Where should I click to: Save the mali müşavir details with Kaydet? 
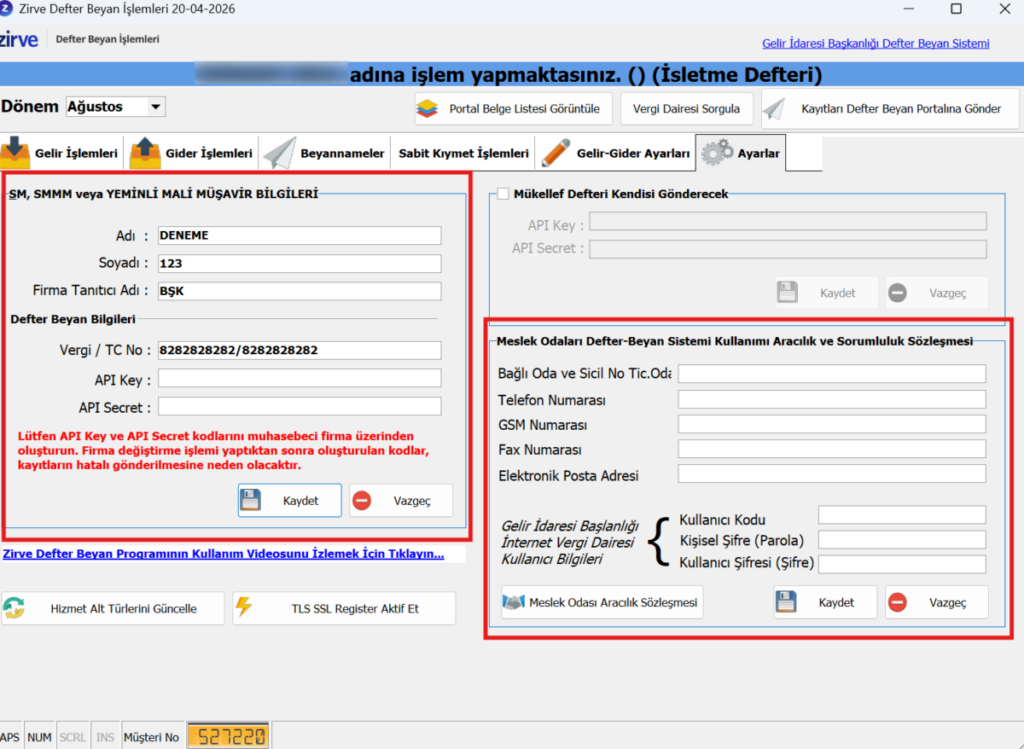[x=289, y=501]
